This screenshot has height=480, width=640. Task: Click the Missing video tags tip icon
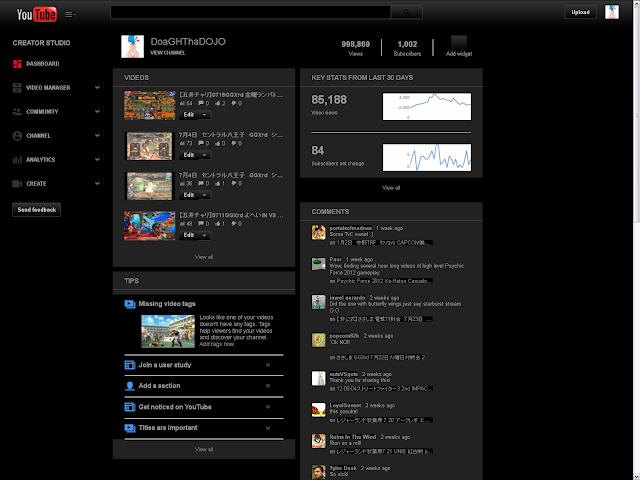click(x=130, y=304)
